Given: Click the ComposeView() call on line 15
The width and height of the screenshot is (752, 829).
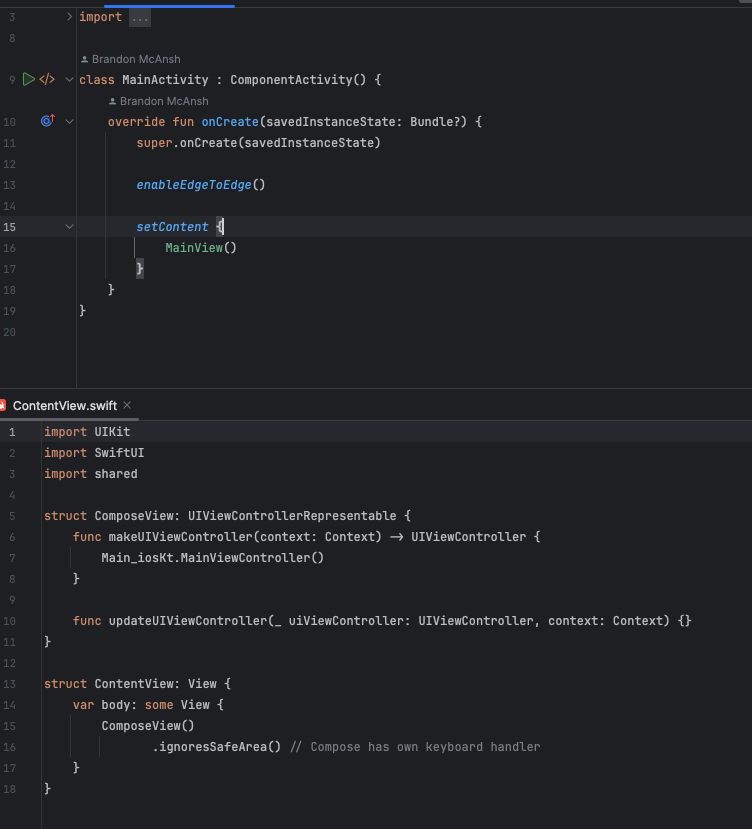Looking at the screenshot, I should tap(148, 726).
